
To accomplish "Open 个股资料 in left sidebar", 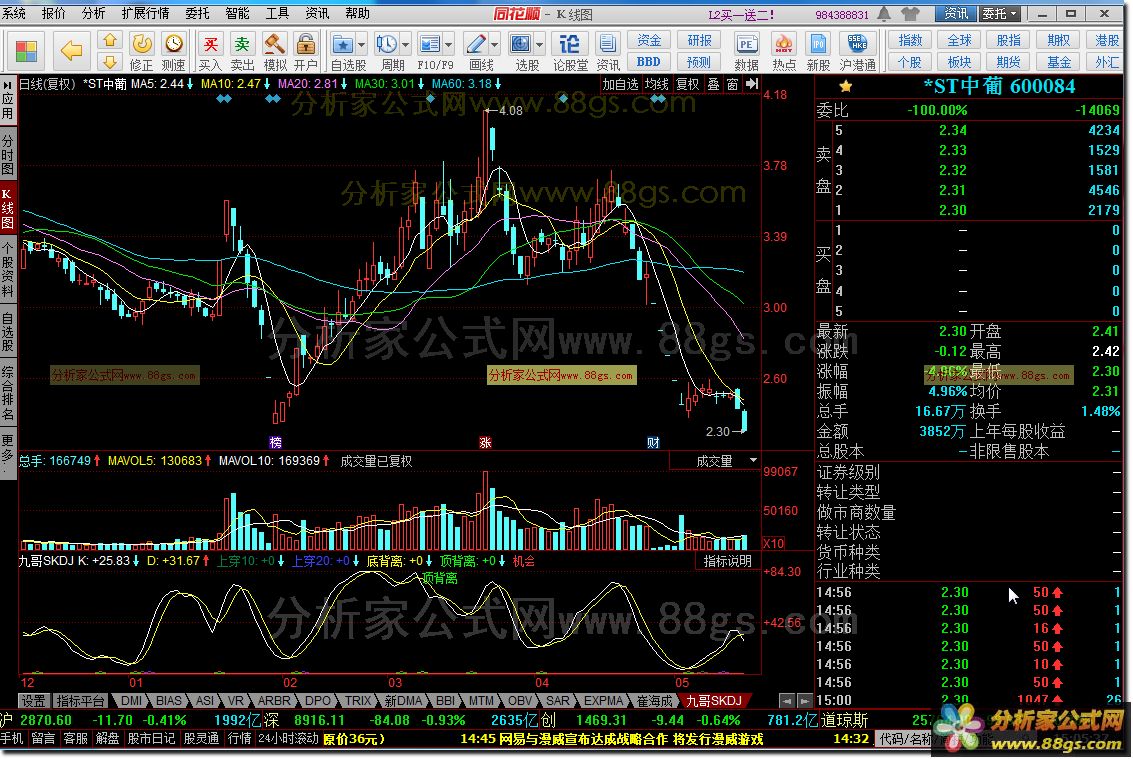I will click(8, 270).
